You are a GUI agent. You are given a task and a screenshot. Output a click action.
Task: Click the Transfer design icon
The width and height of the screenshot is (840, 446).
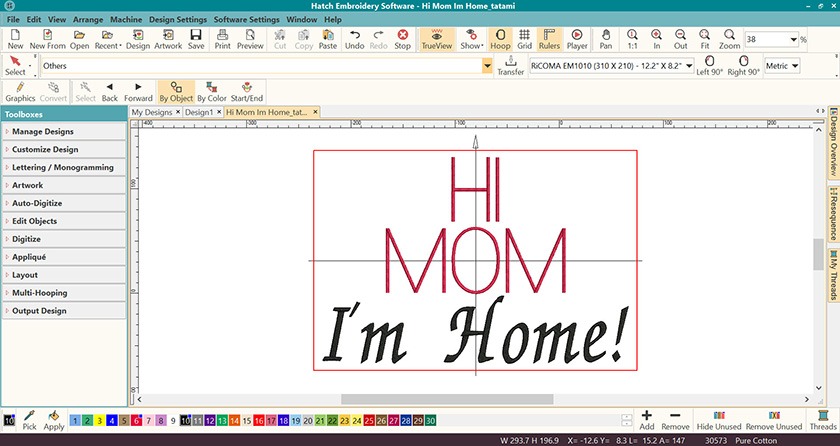click(510, 66)
